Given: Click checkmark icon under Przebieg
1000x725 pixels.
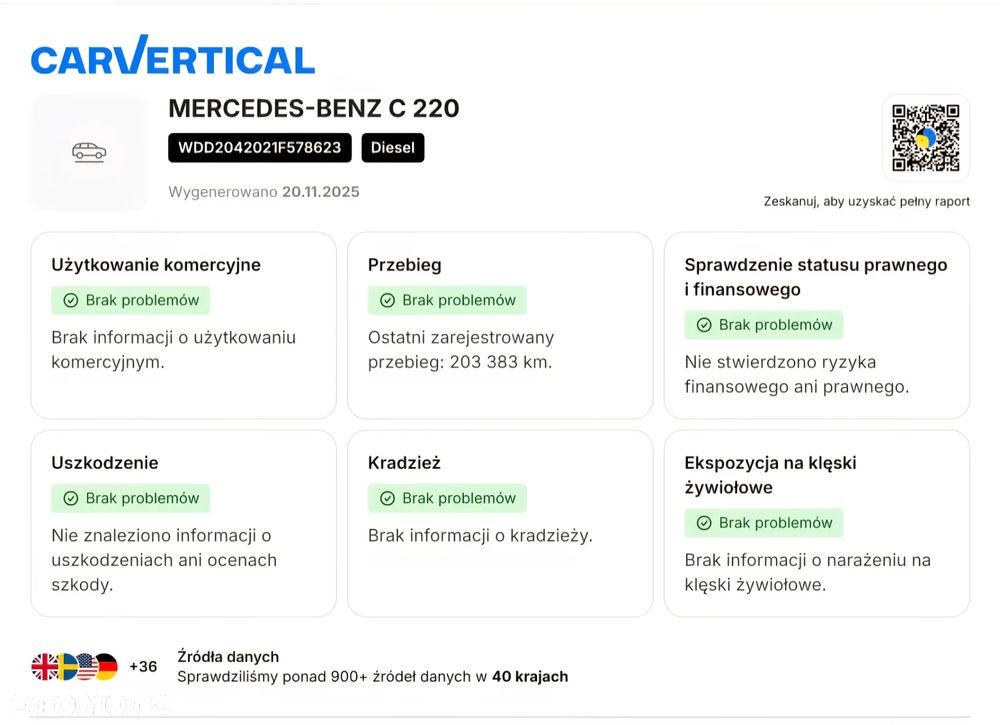Looking at the screenshot, I should click(388, 300).
